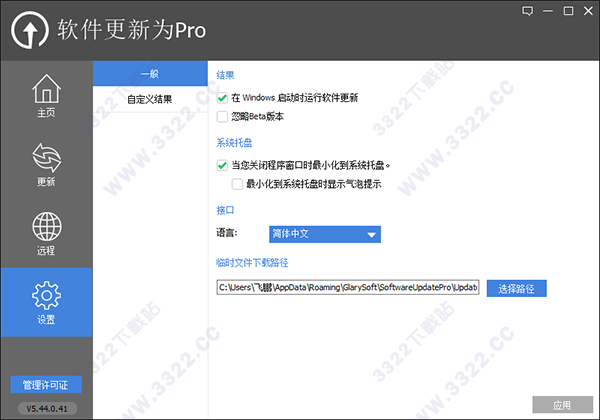Screen dimensions: 600x420
Task: Open the 远程 remote globe section
Action: (46, 233)
